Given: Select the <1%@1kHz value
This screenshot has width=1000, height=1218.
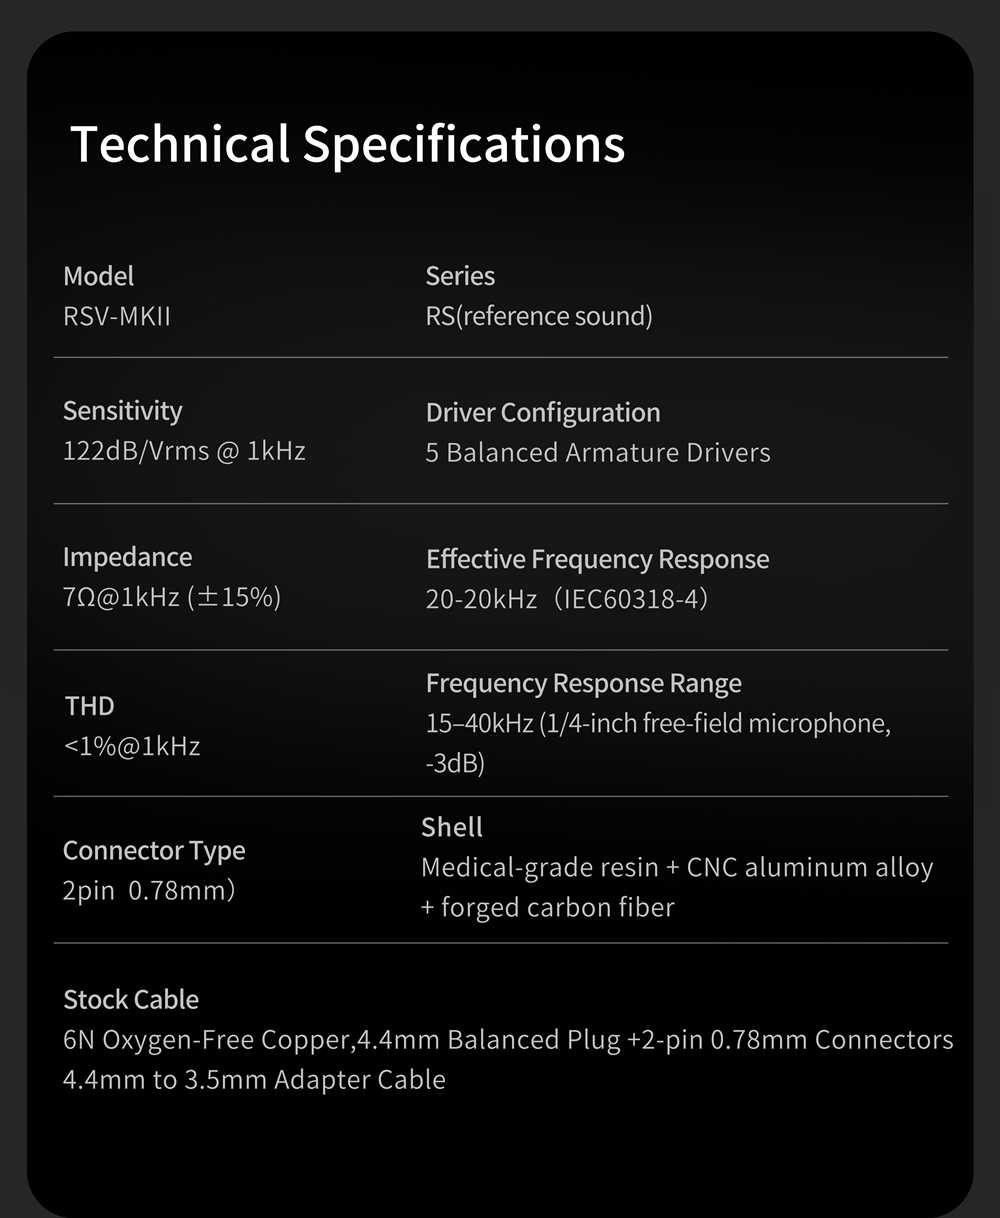Looking at the screenshot, I should pyautogui.click(x=132, y=746).
